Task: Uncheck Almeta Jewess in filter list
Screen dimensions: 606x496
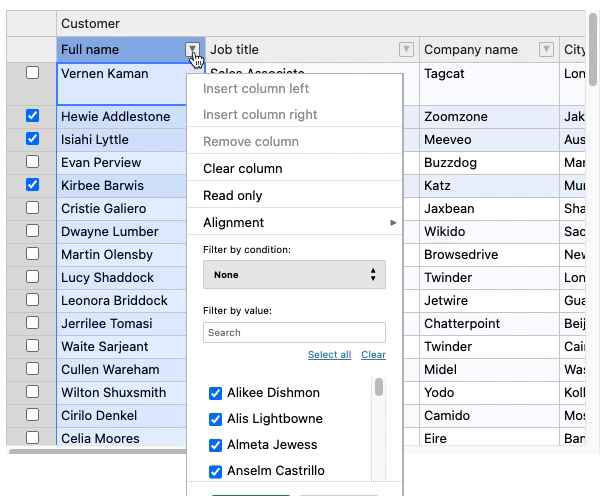Action: [x=215, y=445]
